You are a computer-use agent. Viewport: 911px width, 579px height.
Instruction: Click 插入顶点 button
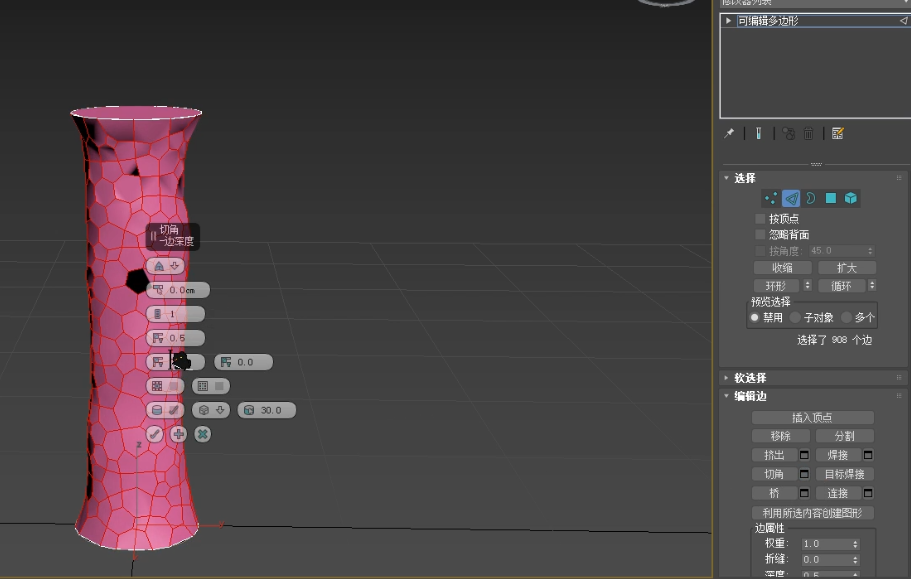[x=812, y=418]
